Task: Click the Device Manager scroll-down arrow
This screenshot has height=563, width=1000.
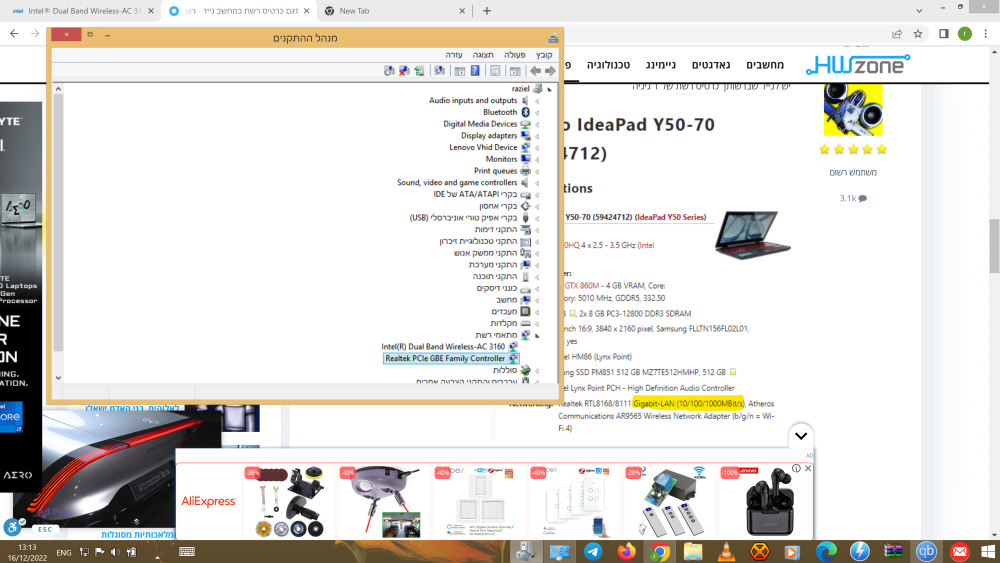Action: (x=58, y=377)
